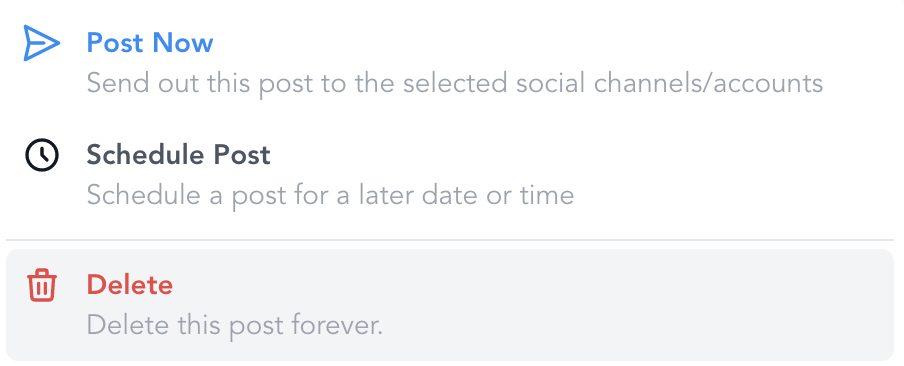Click the blue "Post Now" heading text
This screenshot has height=366, width=904.
point(150,43)
